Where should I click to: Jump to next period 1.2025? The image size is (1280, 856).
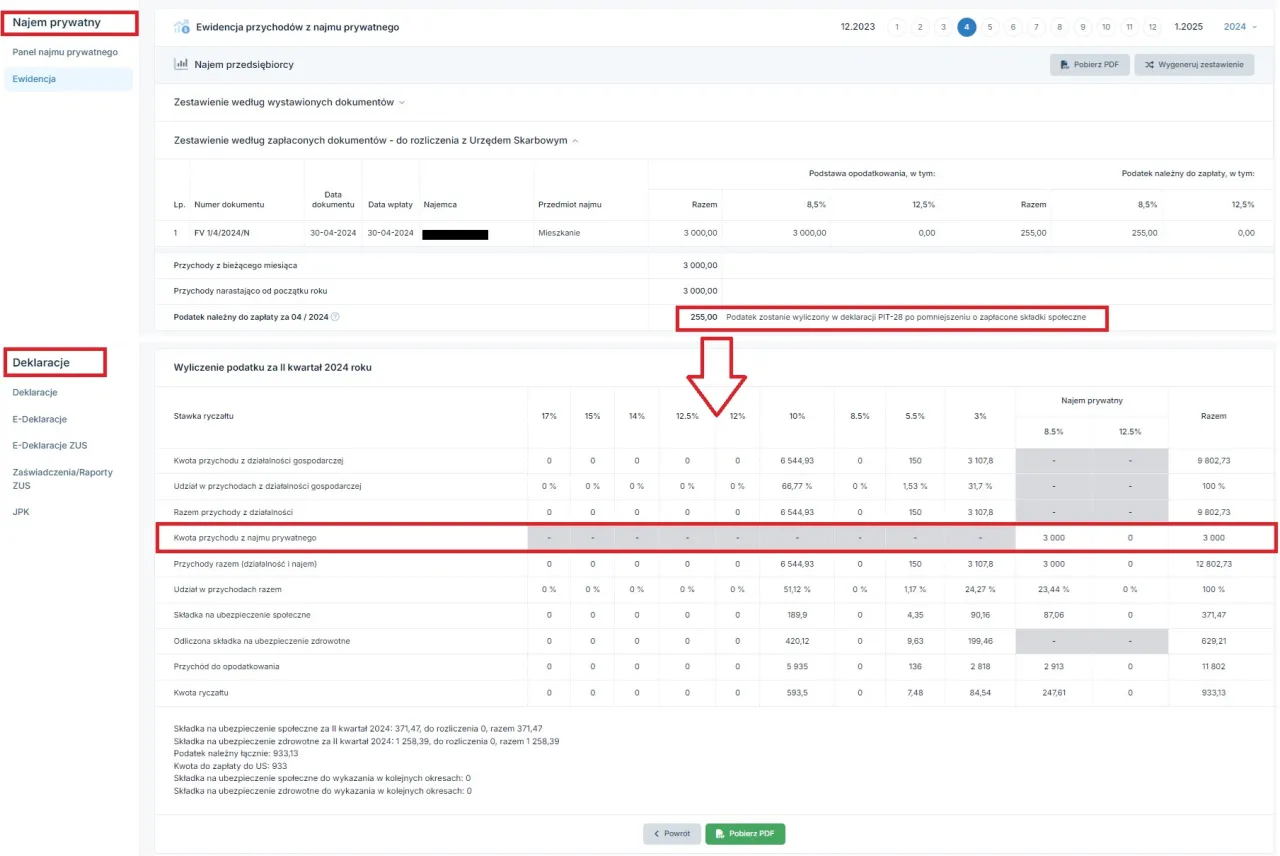(1189, 27)
